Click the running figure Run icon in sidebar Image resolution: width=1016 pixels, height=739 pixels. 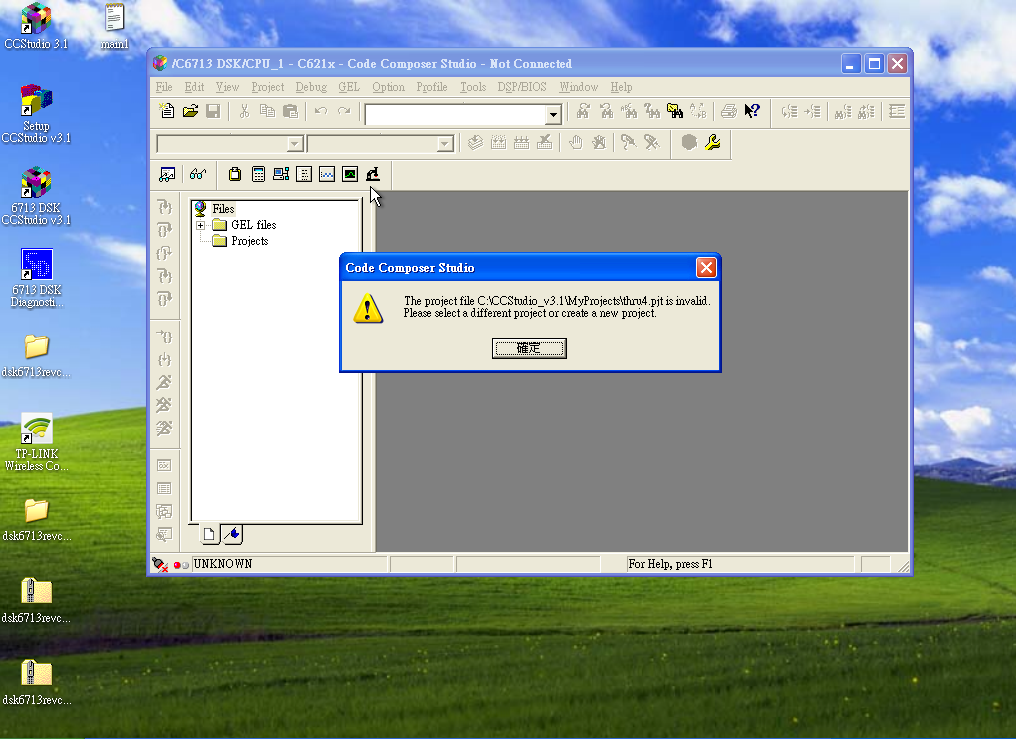[x=164, y=382]
